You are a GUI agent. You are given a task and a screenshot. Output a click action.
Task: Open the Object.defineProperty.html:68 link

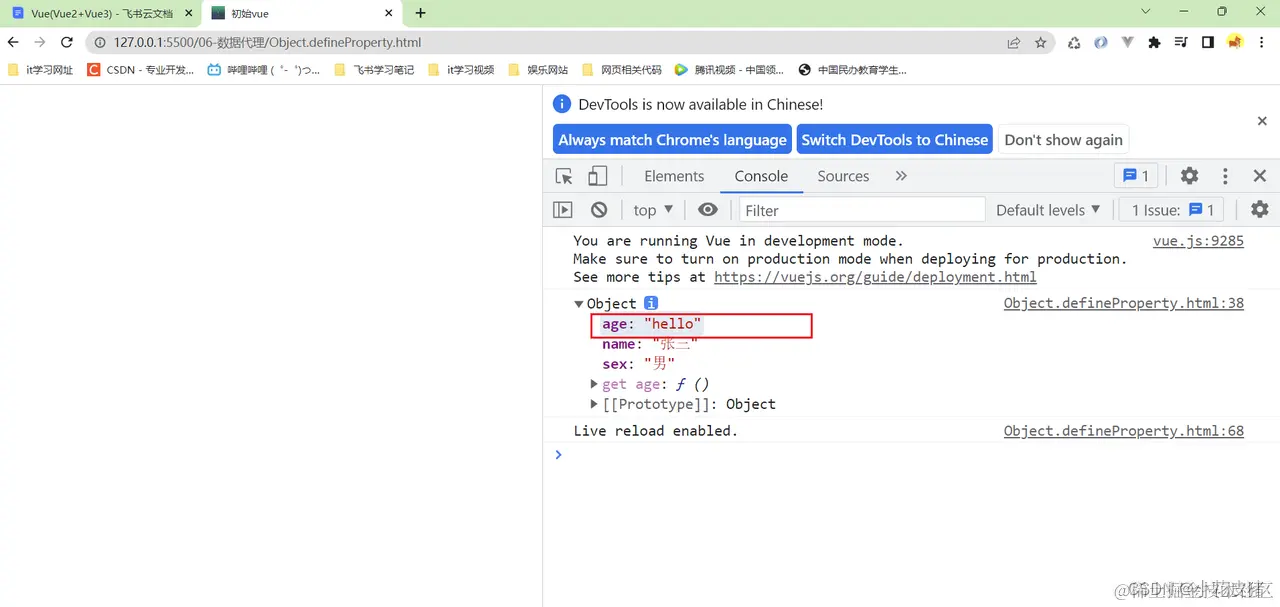[1124, 431]
